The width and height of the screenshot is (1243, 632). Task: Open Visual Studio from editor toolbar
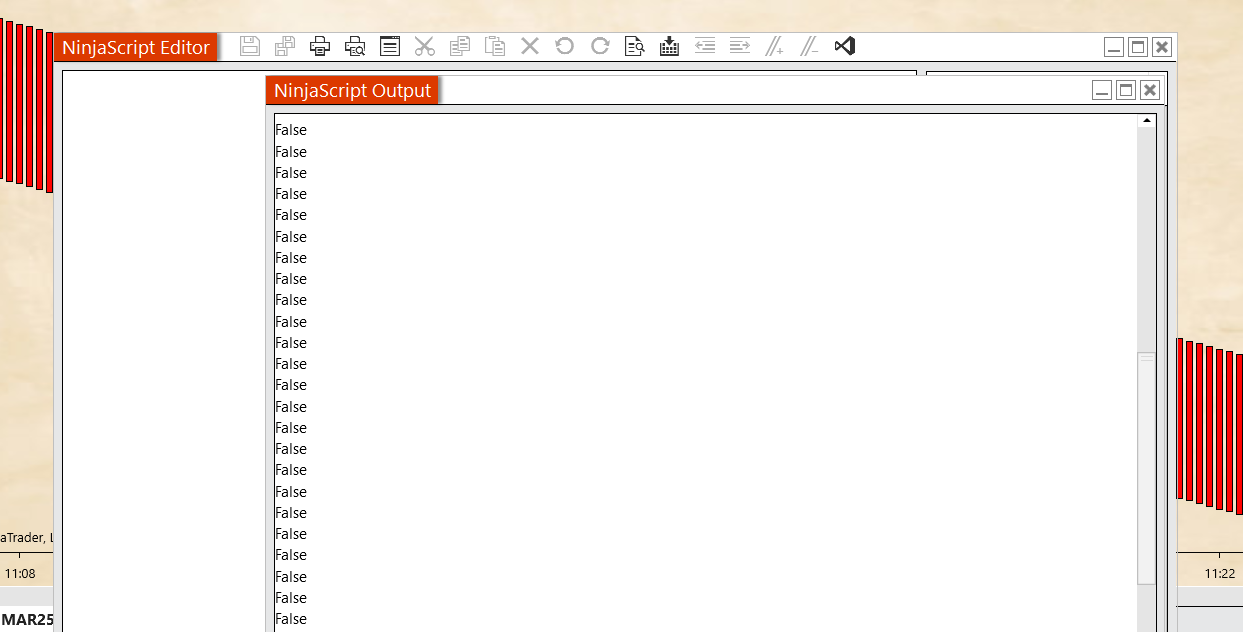point(845,46)
